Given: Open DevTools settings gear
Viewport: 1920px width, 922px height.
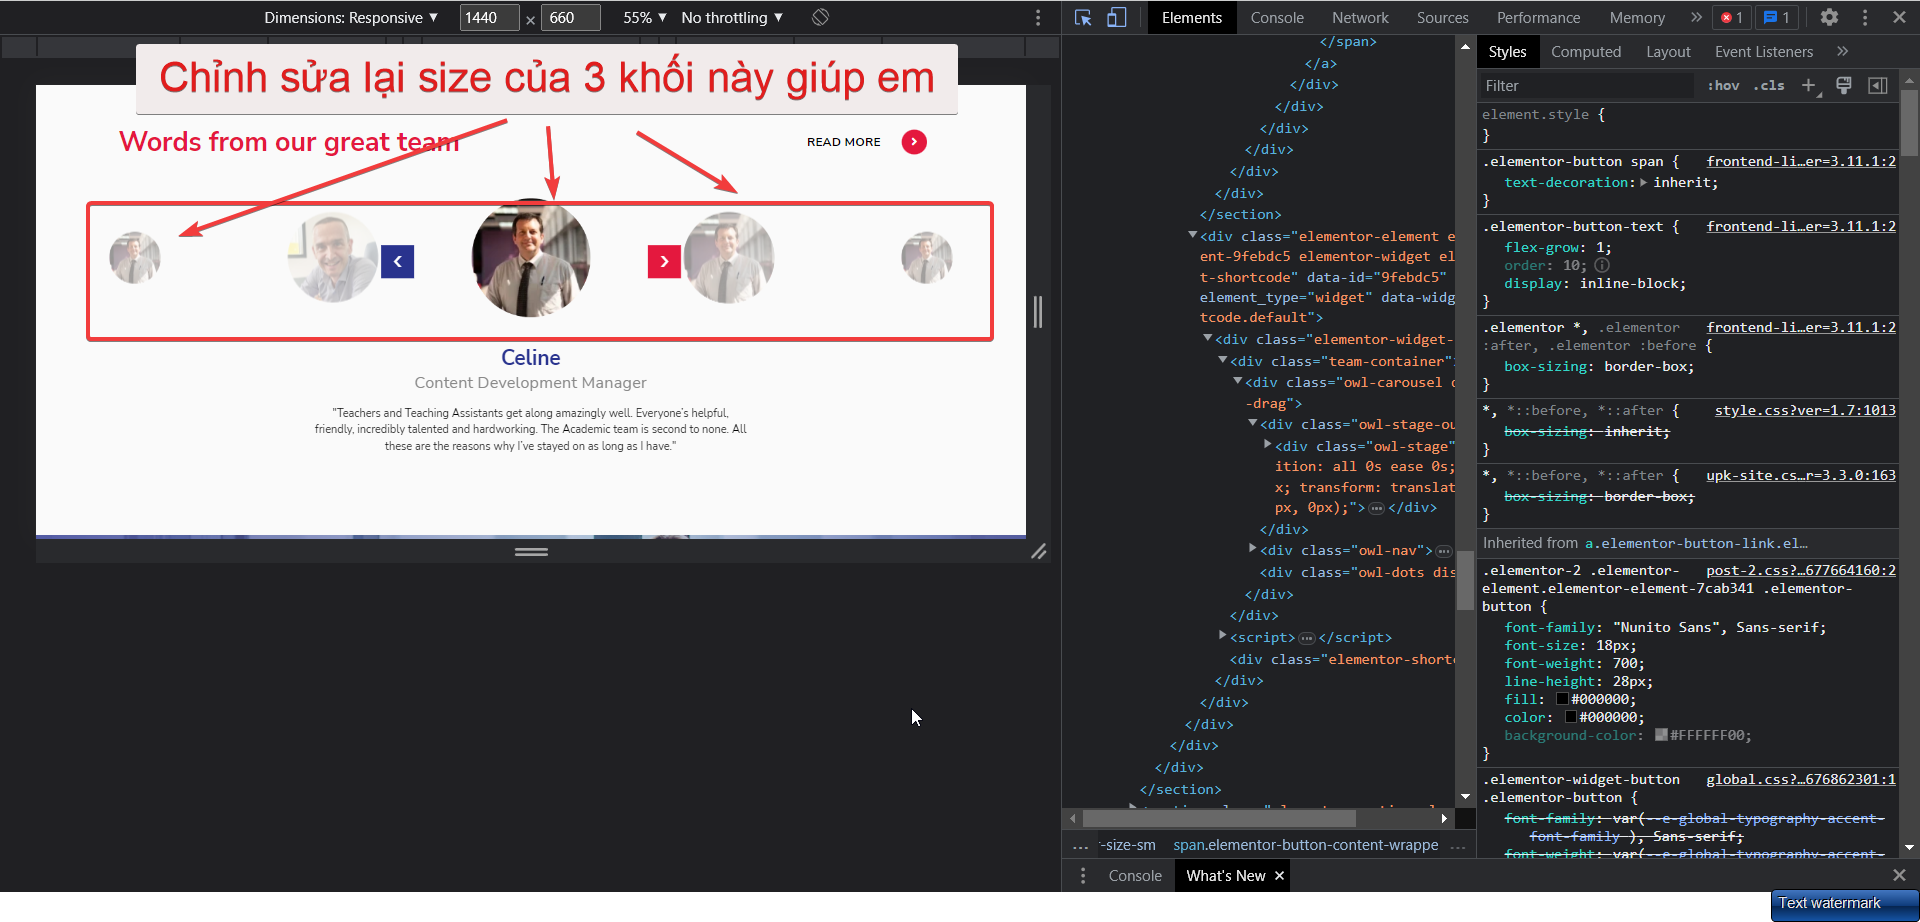Looking at the screenshot, I should point(1829,17).
